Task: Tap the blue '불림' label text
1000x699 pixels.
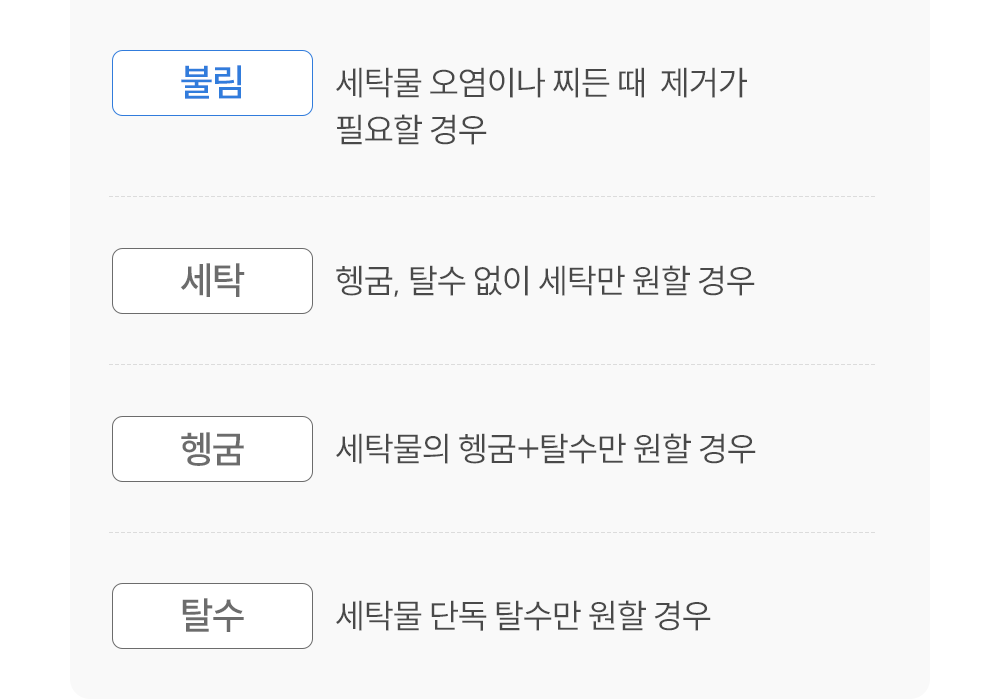Action: click(x=212, y=83)
